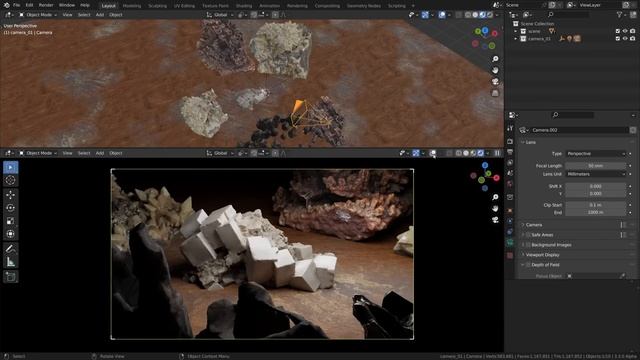The height and width of the screenshot is (360, 640).
Task: Open the Render menu
Action: 46,5
